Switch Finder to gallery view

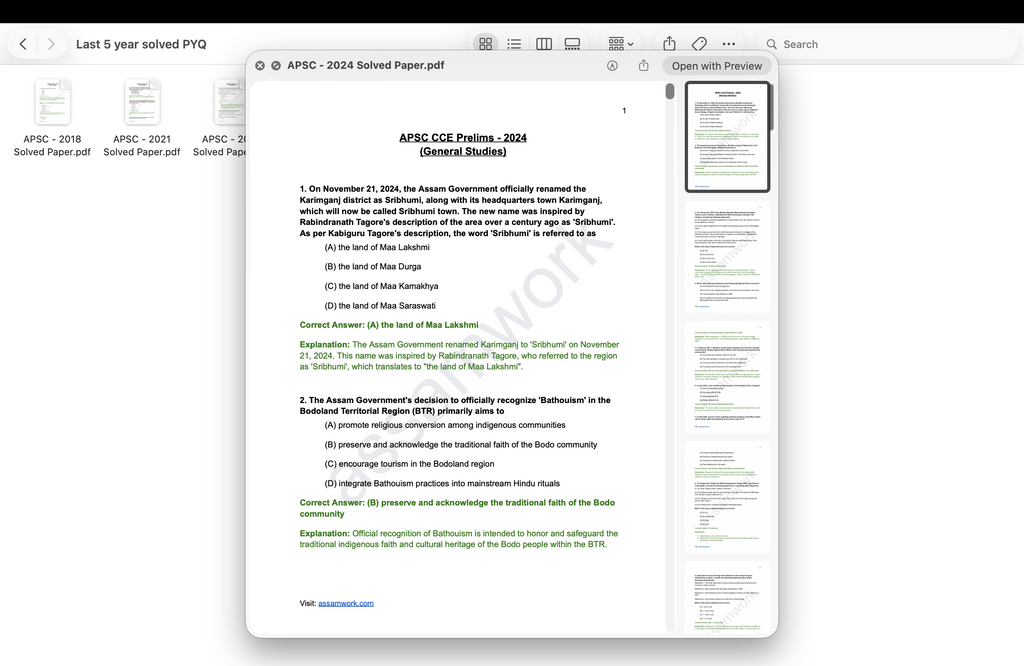click(572, 44)
